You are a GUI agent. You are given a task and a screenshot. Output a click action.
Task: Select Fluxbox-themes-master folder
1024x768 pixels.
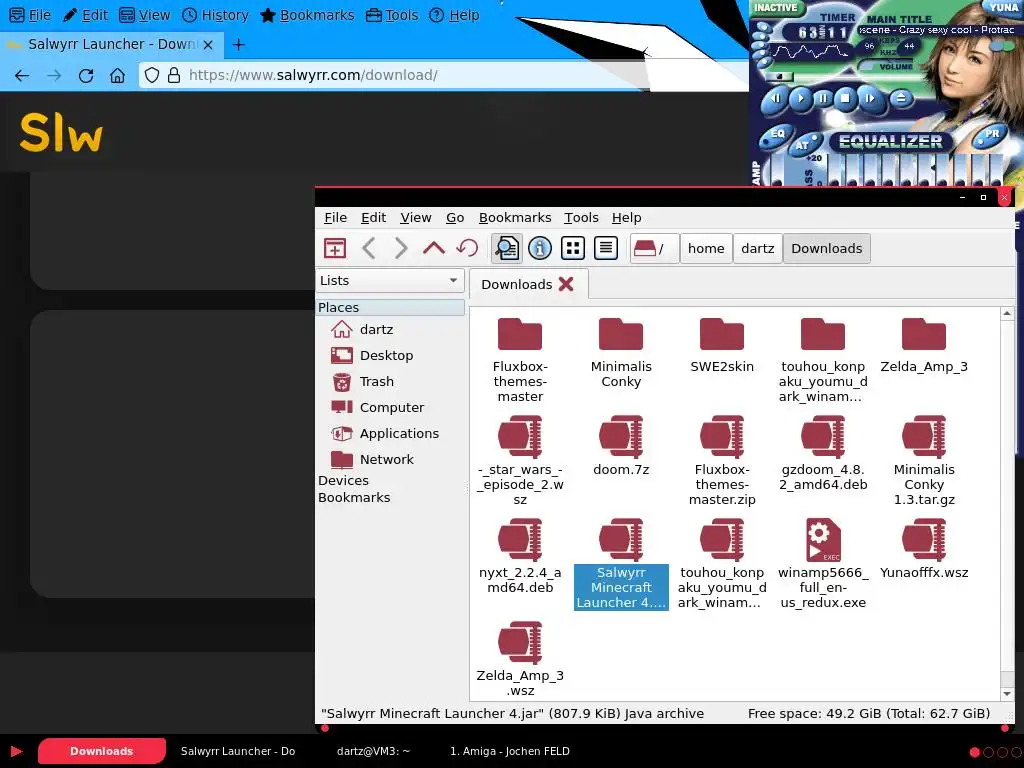520,359
